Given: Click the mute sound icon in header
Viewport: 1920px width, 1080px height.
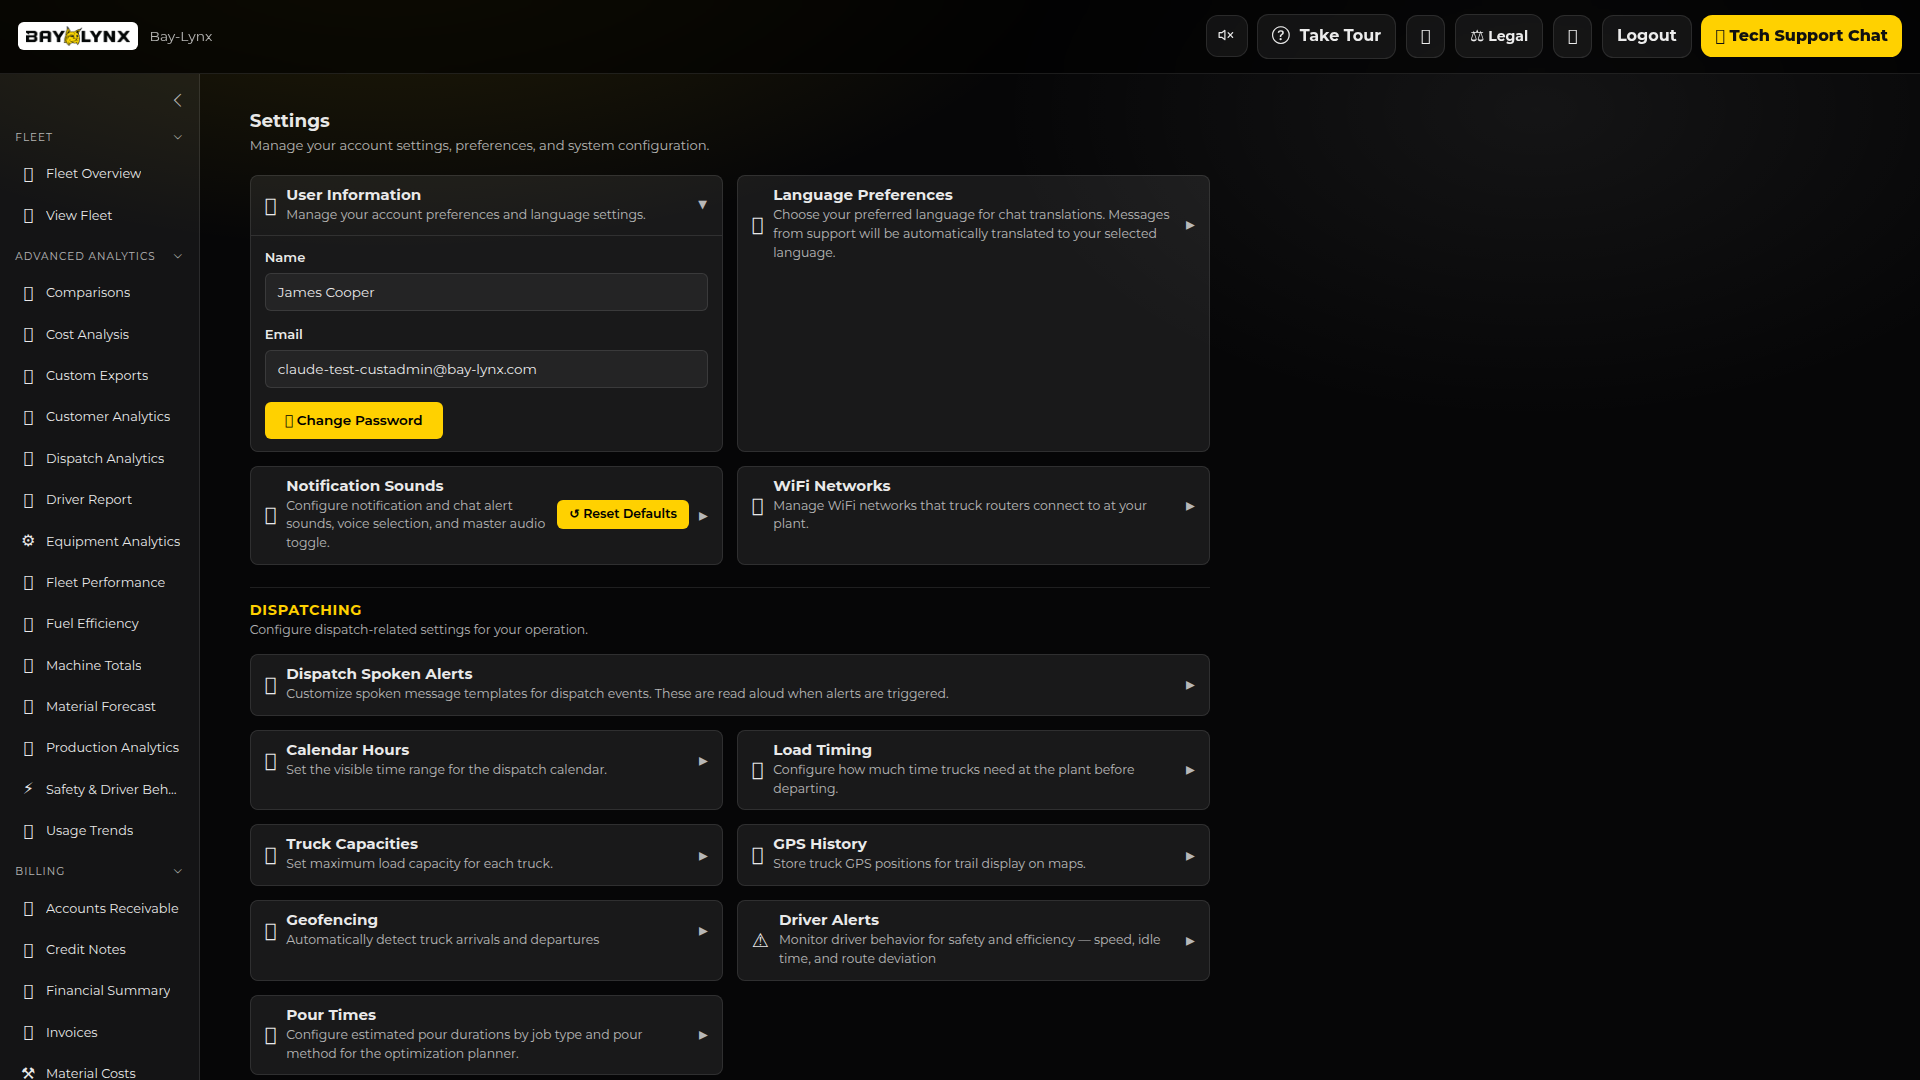Looking at the screenshot, I should pyautogui.click(x=1226, y=36).
